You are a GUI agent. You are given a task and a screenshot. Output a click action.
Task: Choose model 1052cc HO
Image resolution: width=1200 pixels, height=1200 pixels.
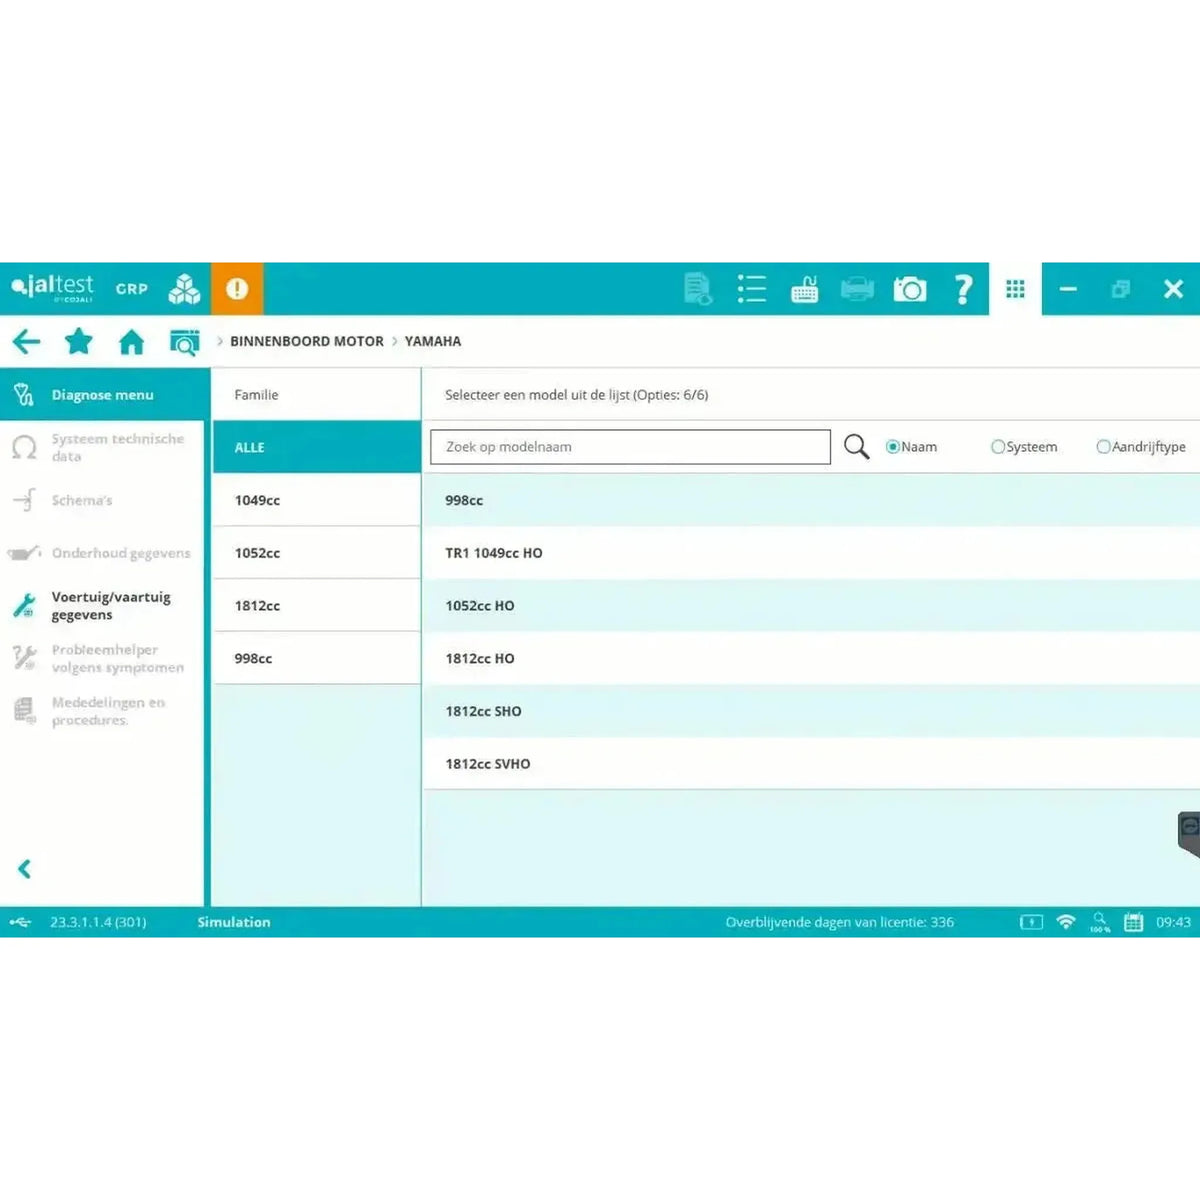(811, 605)
